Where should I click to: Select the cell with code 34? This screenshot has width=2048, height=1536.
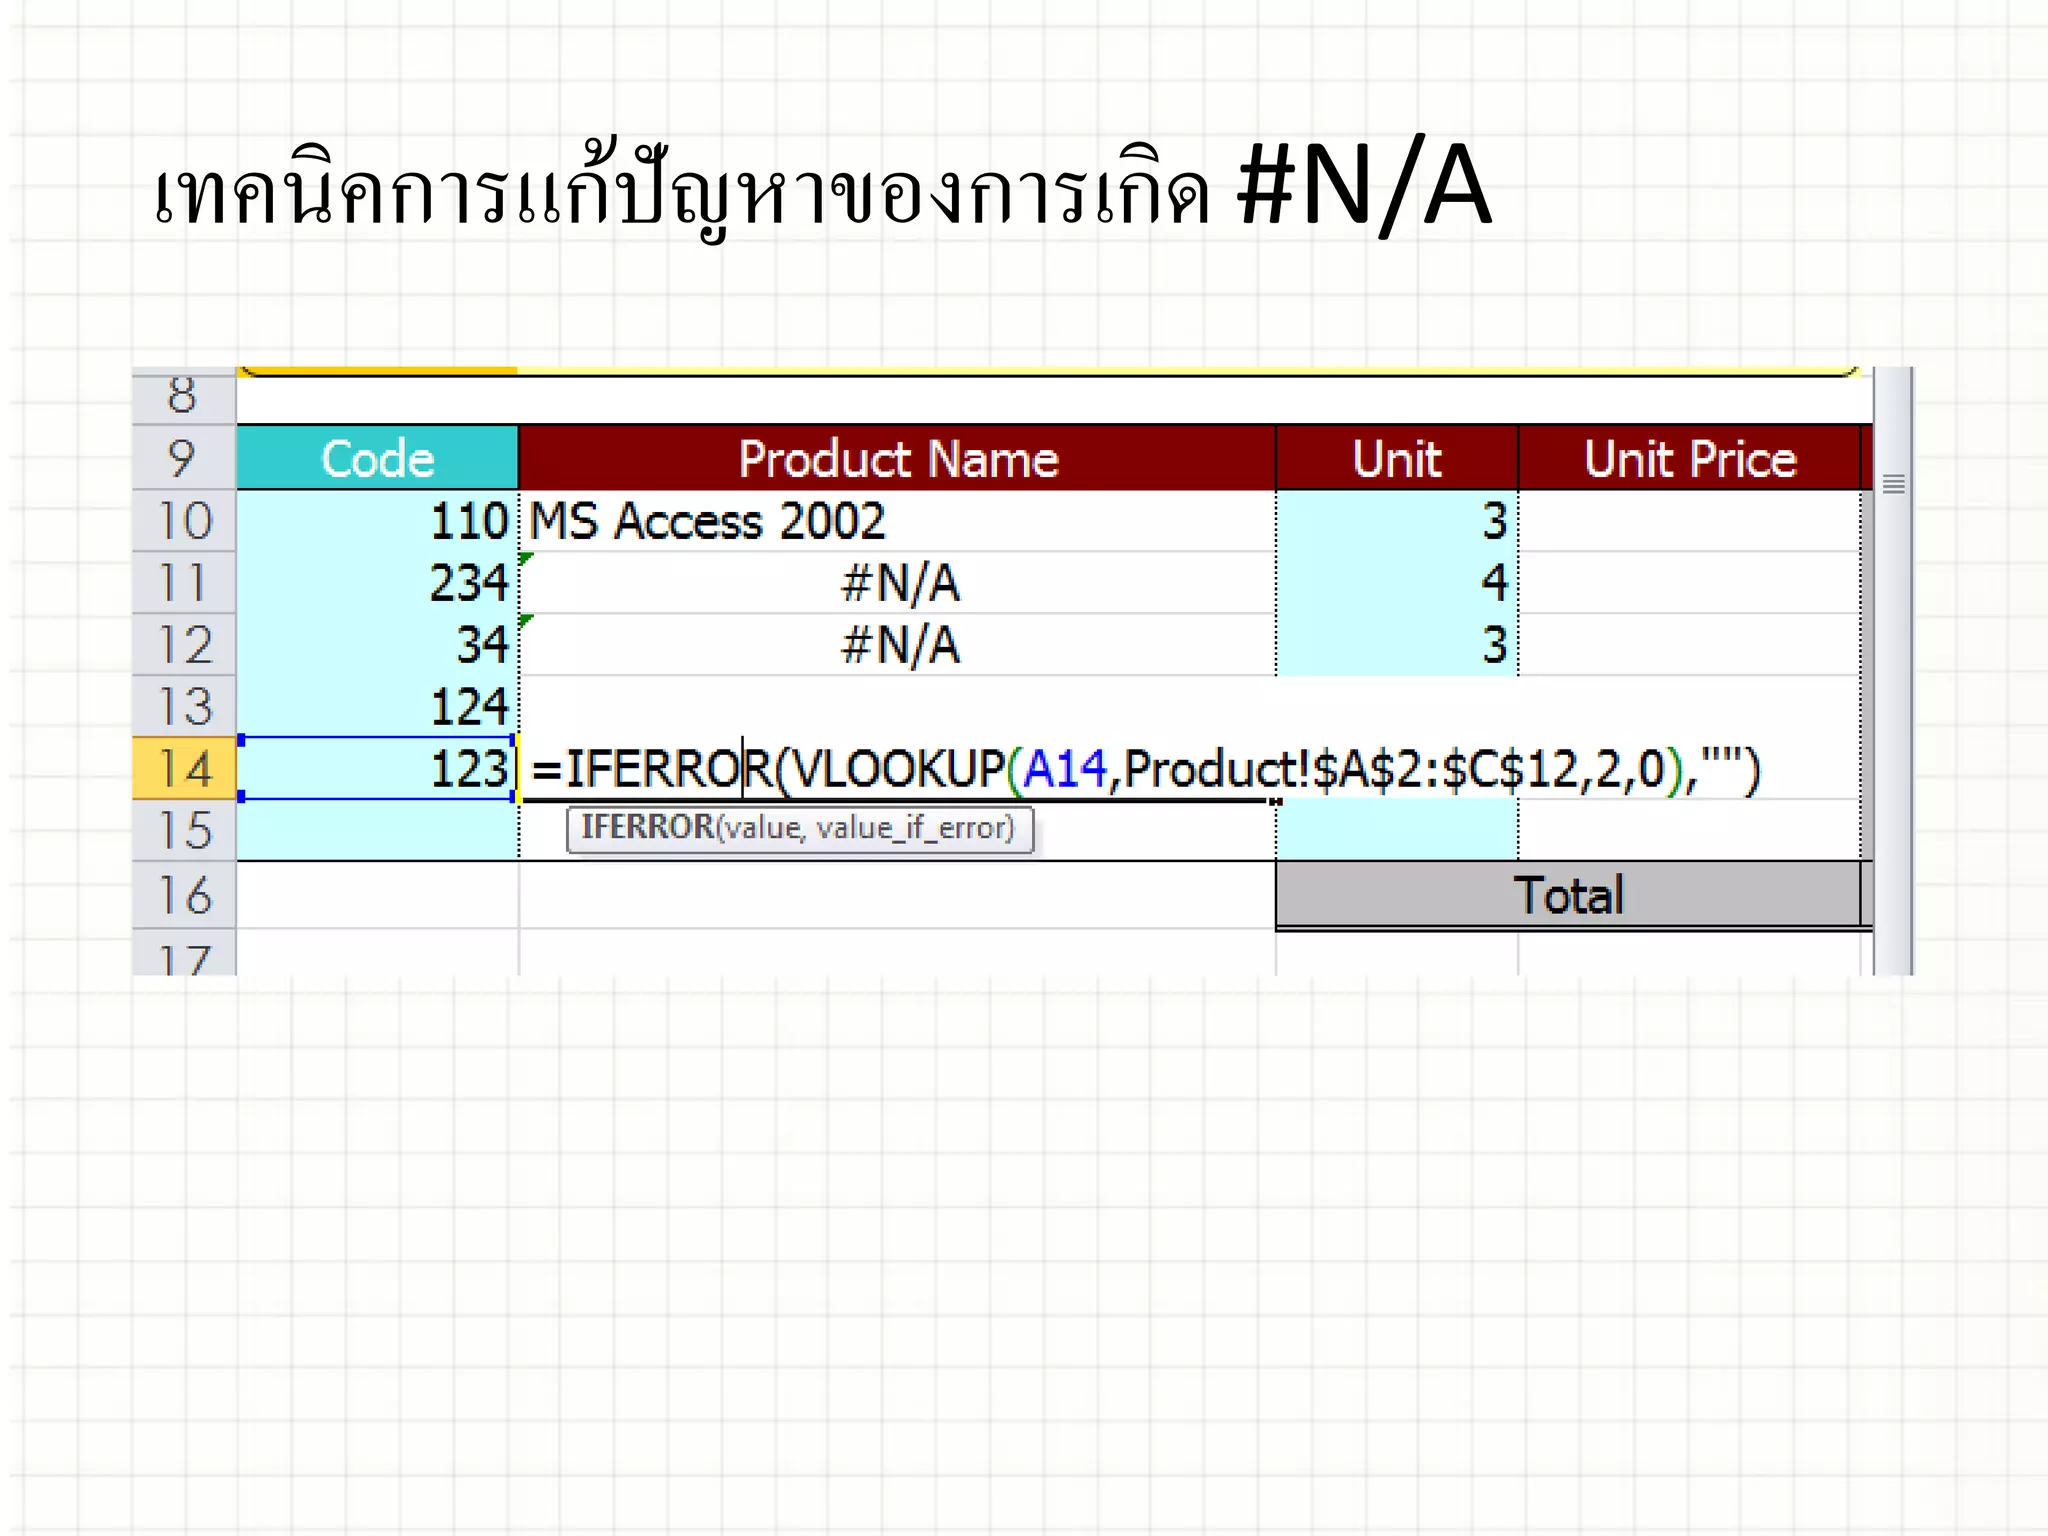378,645
